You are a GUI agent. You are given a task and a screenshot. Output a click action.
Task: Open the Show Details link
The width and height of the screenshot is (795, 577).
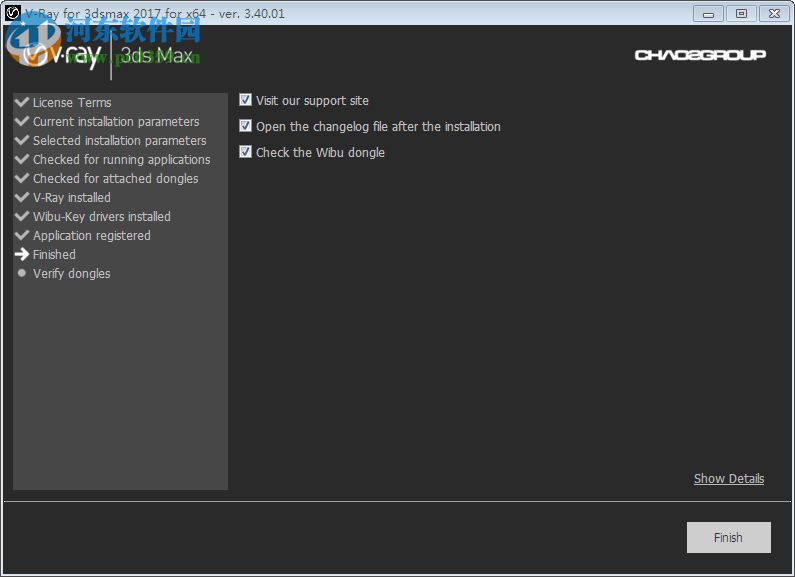pos(729,479)
